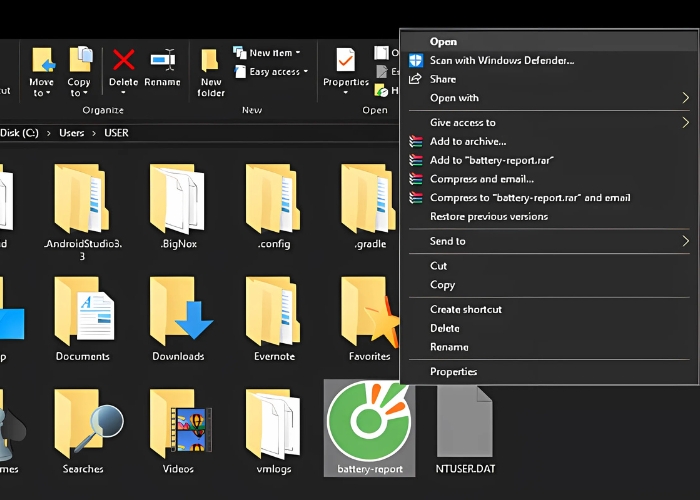The height and width of the screenshot is (500, 700).
Task: Select Add to archive in context menu
Action: tap(468, 142)
